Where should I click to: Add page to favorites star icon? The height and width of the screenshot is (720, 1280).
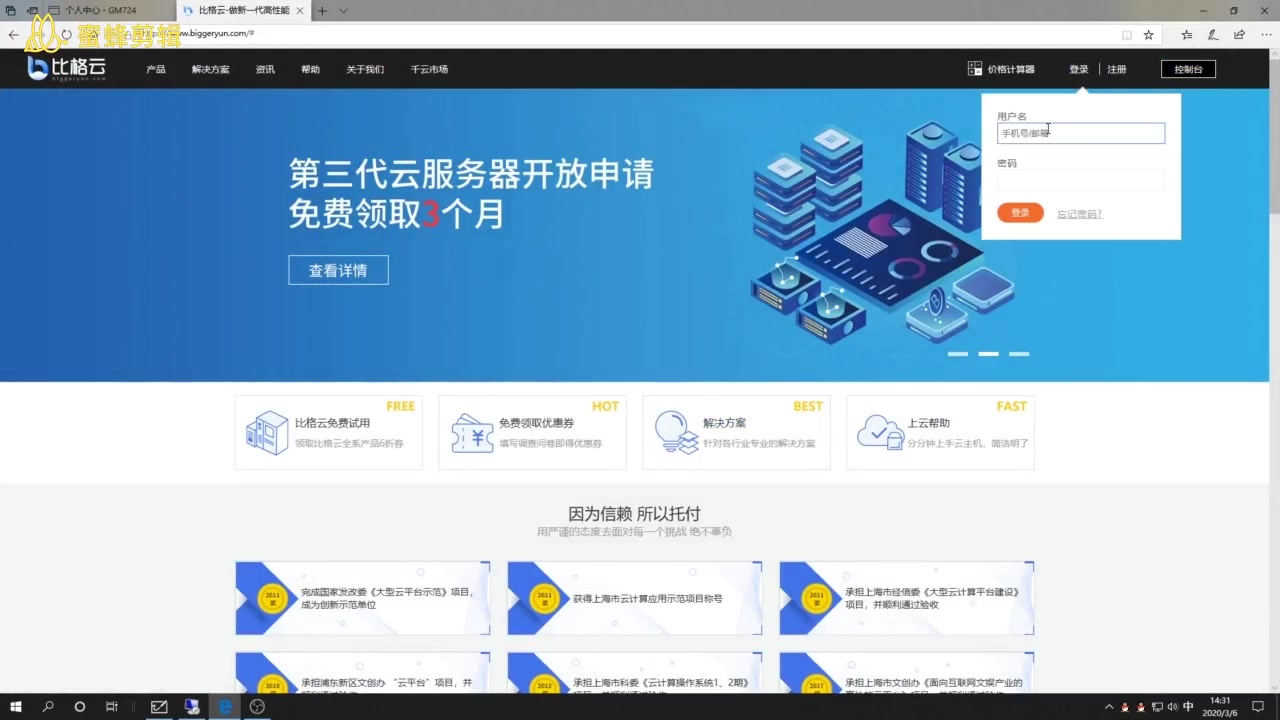[1148, 34]
